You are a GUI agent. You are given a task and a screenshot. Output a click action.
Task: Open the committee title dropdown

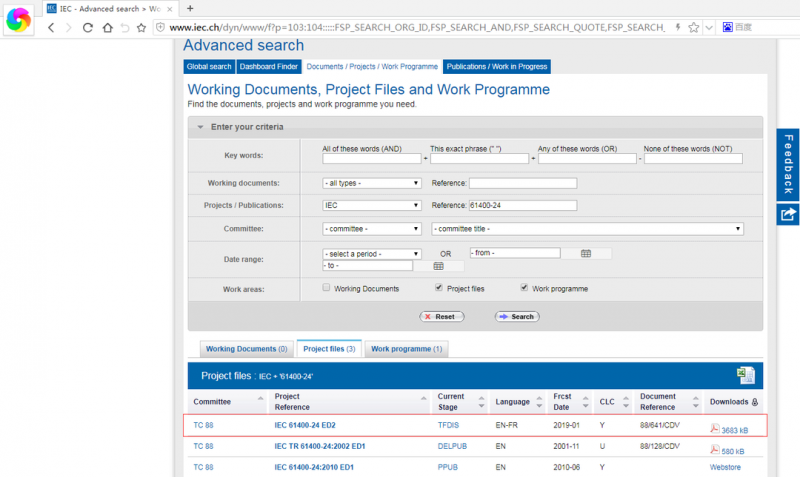tap(587, 229)
